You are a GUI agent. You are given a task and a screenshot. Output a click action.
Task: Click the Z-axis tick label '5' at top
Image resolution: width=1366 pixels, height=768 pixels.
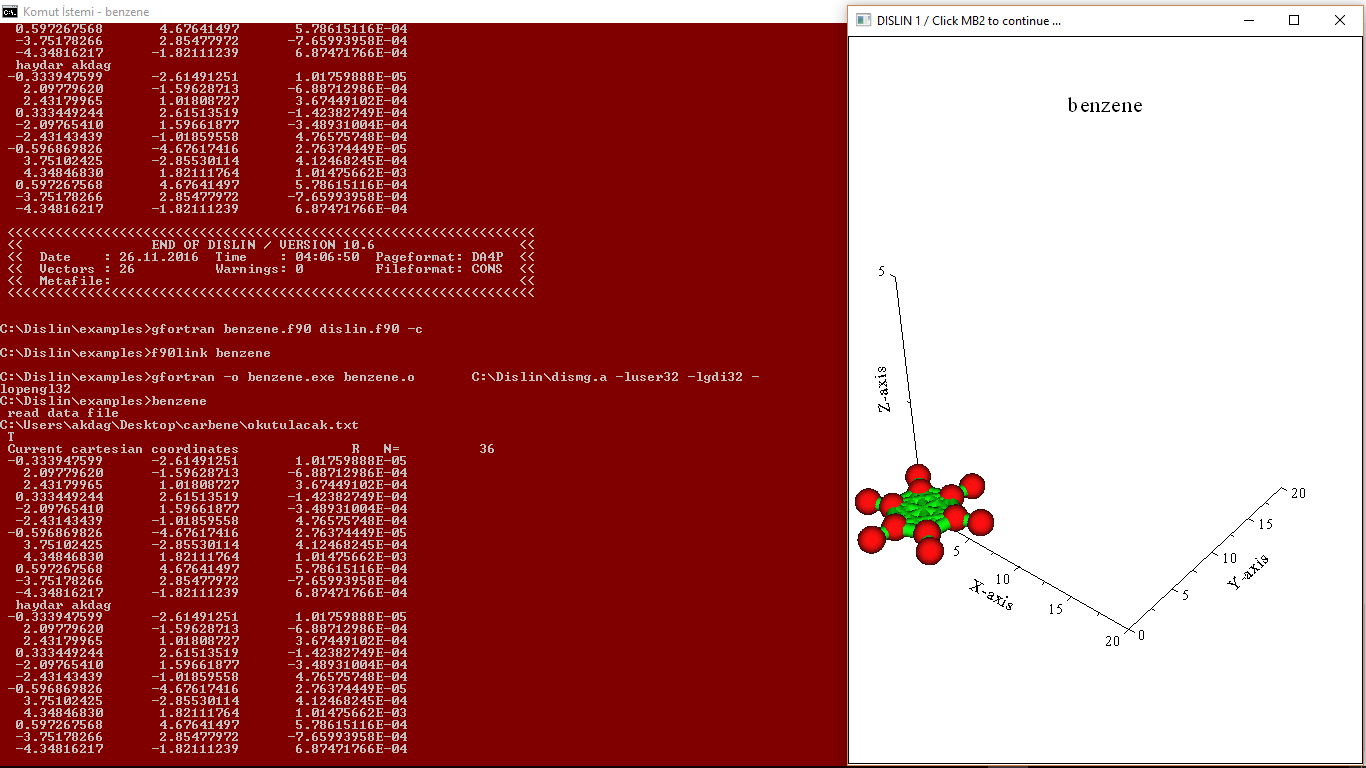(881, 271)
